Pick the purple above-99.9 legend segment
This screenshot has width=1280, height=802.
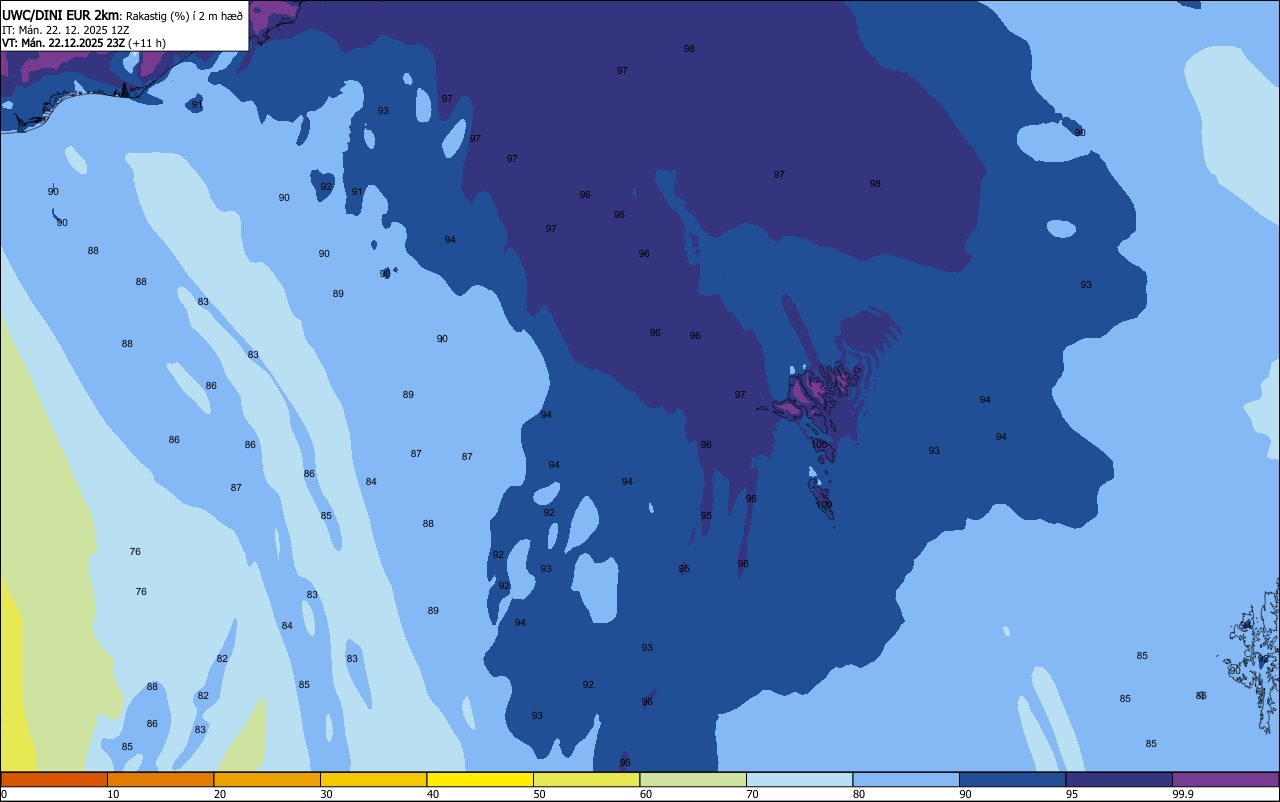point(1226,779)
